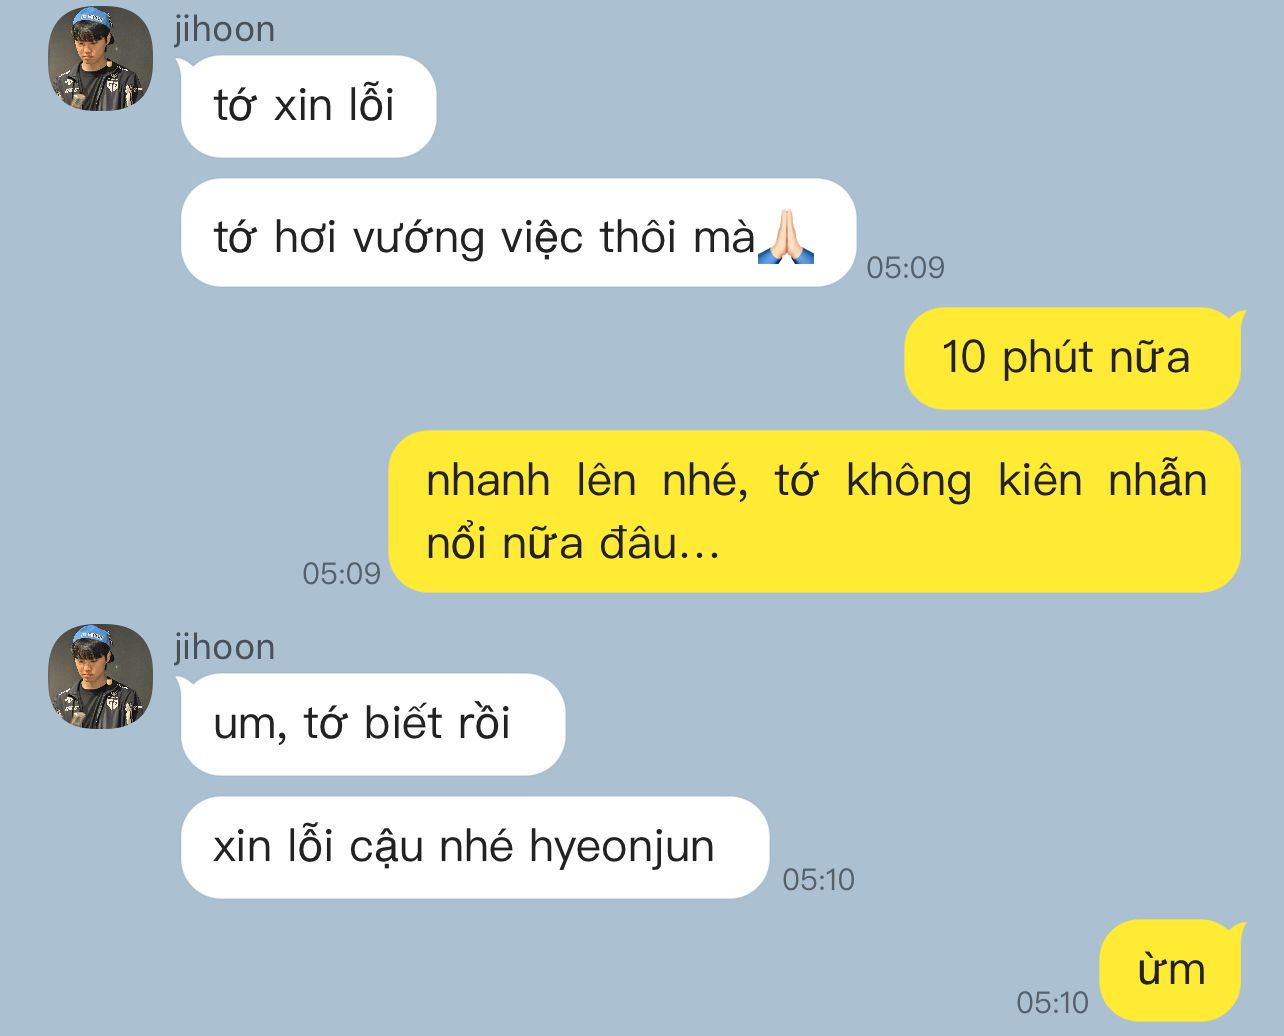Open jihoon's avatar beside 'um, tớ biết rồi'
1284x1036 pixels.
[101, 677]
